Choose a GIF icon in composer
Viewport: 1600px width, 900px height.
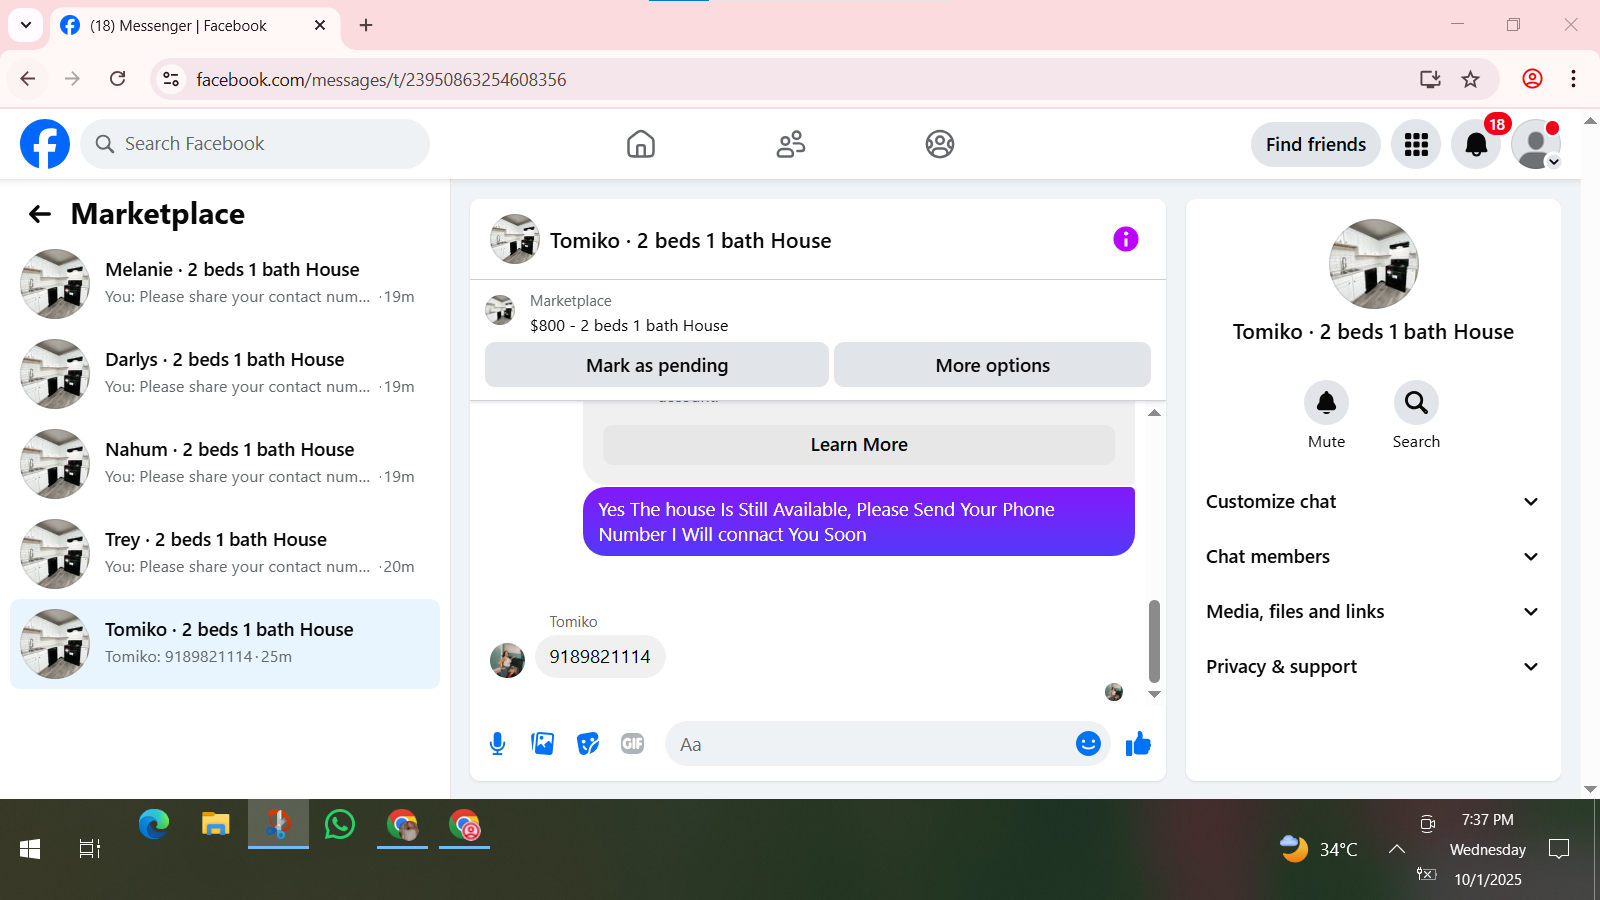[633, 744]
